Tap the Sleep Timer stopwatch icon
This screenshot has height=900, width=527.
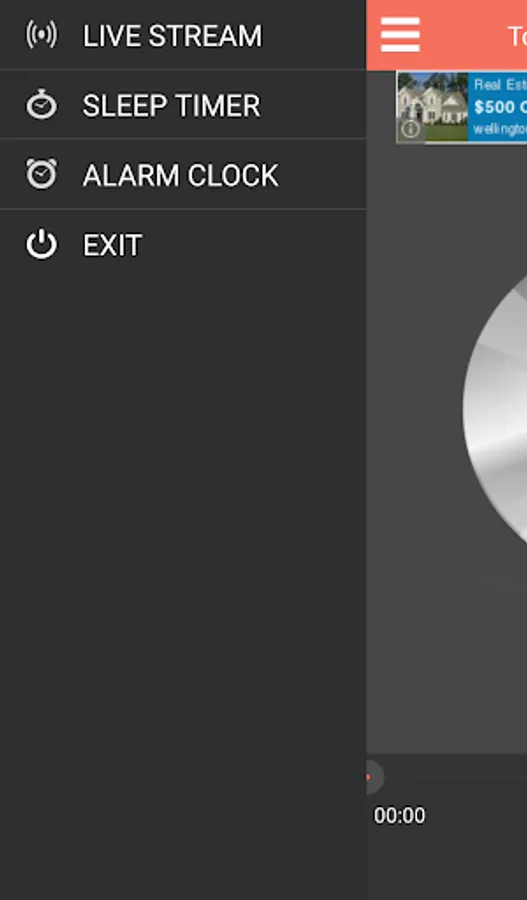pyautogui.click(x=41, y=105)
